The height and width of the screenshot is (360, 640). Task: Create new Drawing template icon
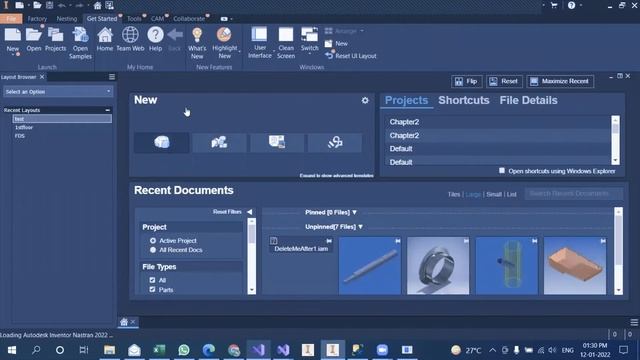tap(277, 142)
